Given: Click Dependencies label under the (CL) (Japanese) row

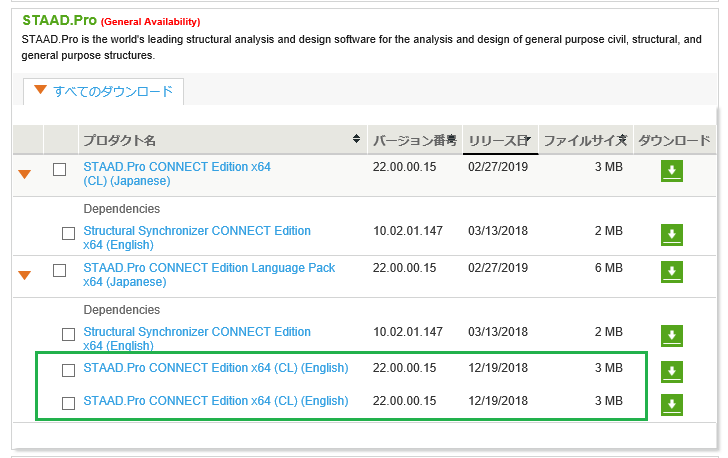Looking at the screenshot, I should pyautogui.click(x=122, y=209).
